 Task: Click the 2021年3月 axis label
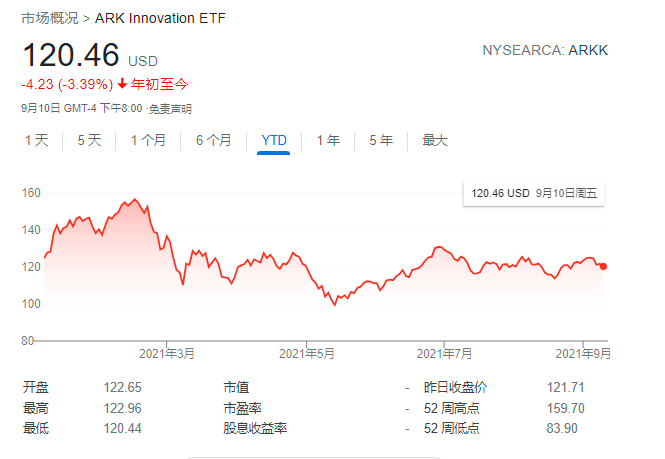pyautogui.click(x=166, y=353)
